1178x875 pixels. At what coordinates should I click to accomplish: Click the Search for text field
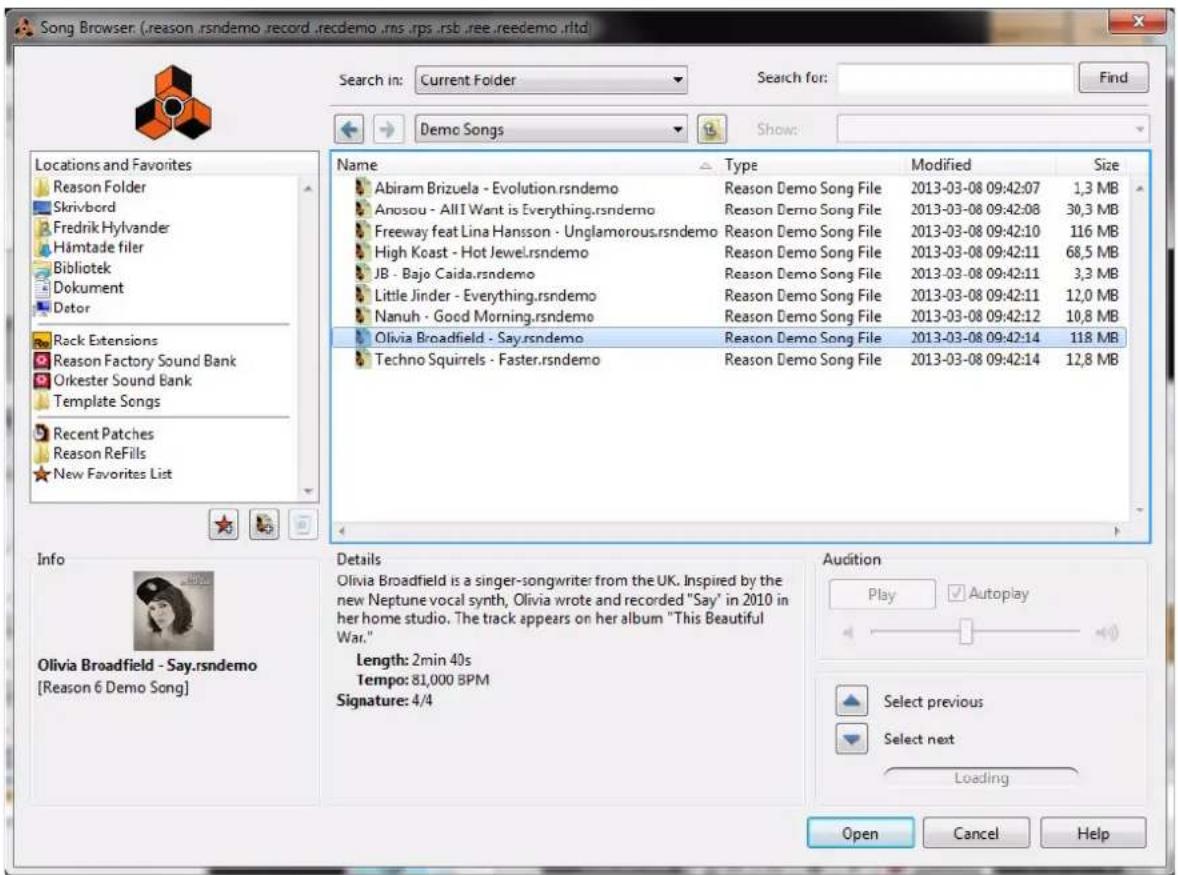[955, 77]
